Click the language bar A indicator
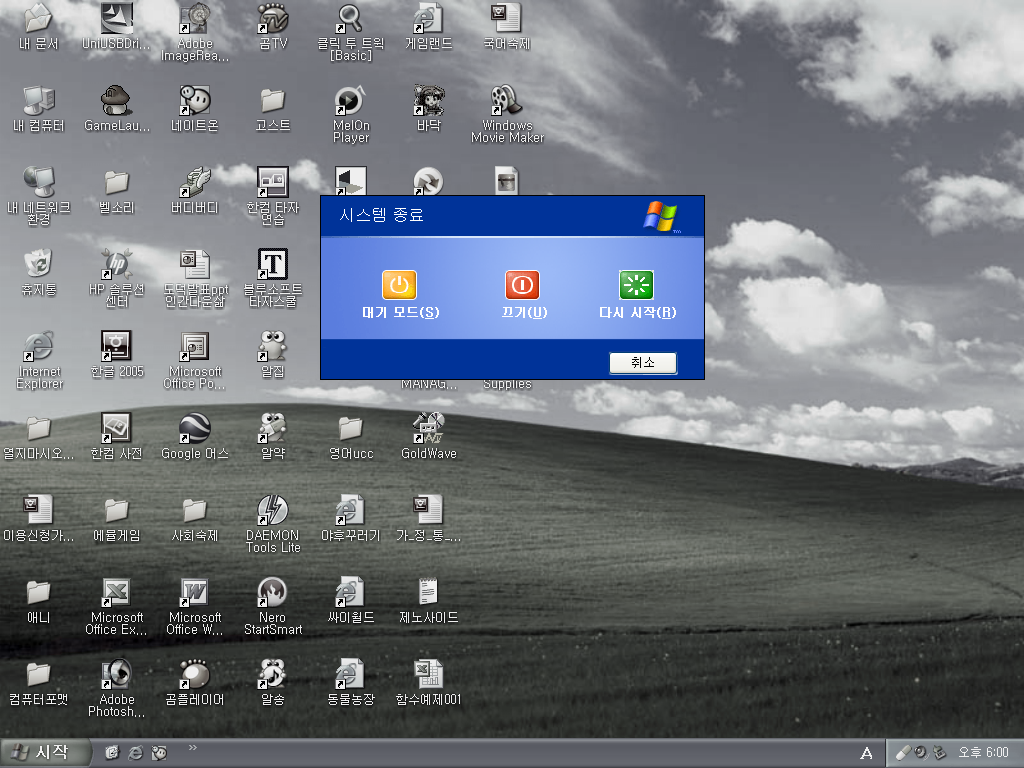 click(866, 754)
